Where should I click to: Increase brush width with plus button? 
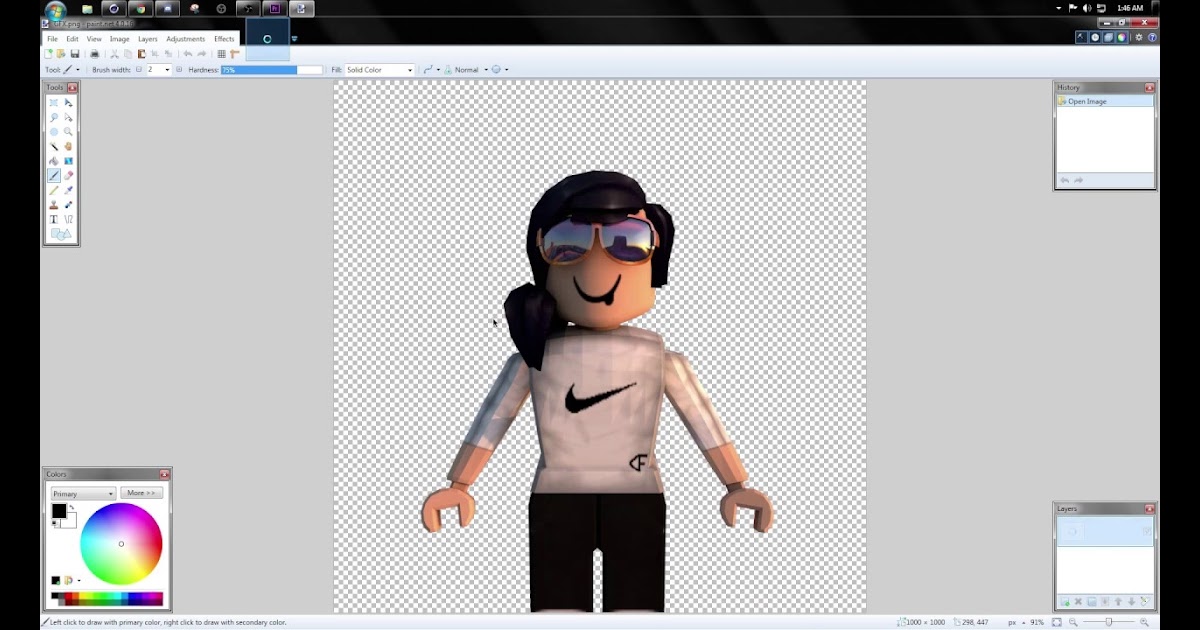point(179,70)
